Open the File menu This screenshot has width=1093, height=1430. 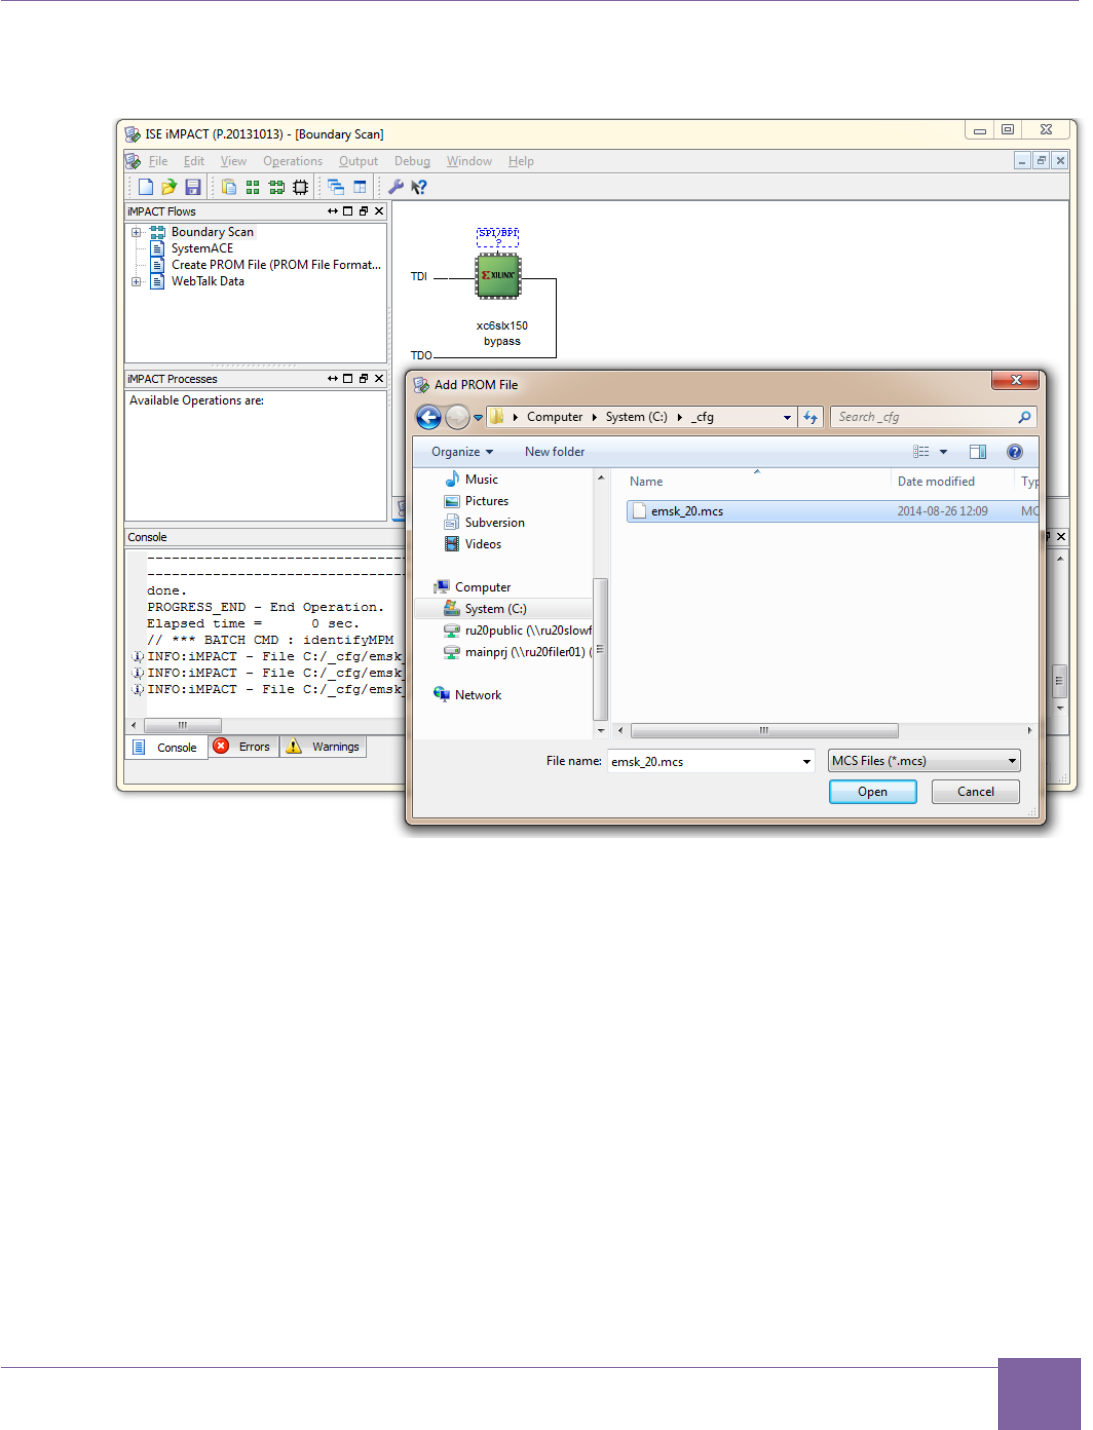(158, 161)
